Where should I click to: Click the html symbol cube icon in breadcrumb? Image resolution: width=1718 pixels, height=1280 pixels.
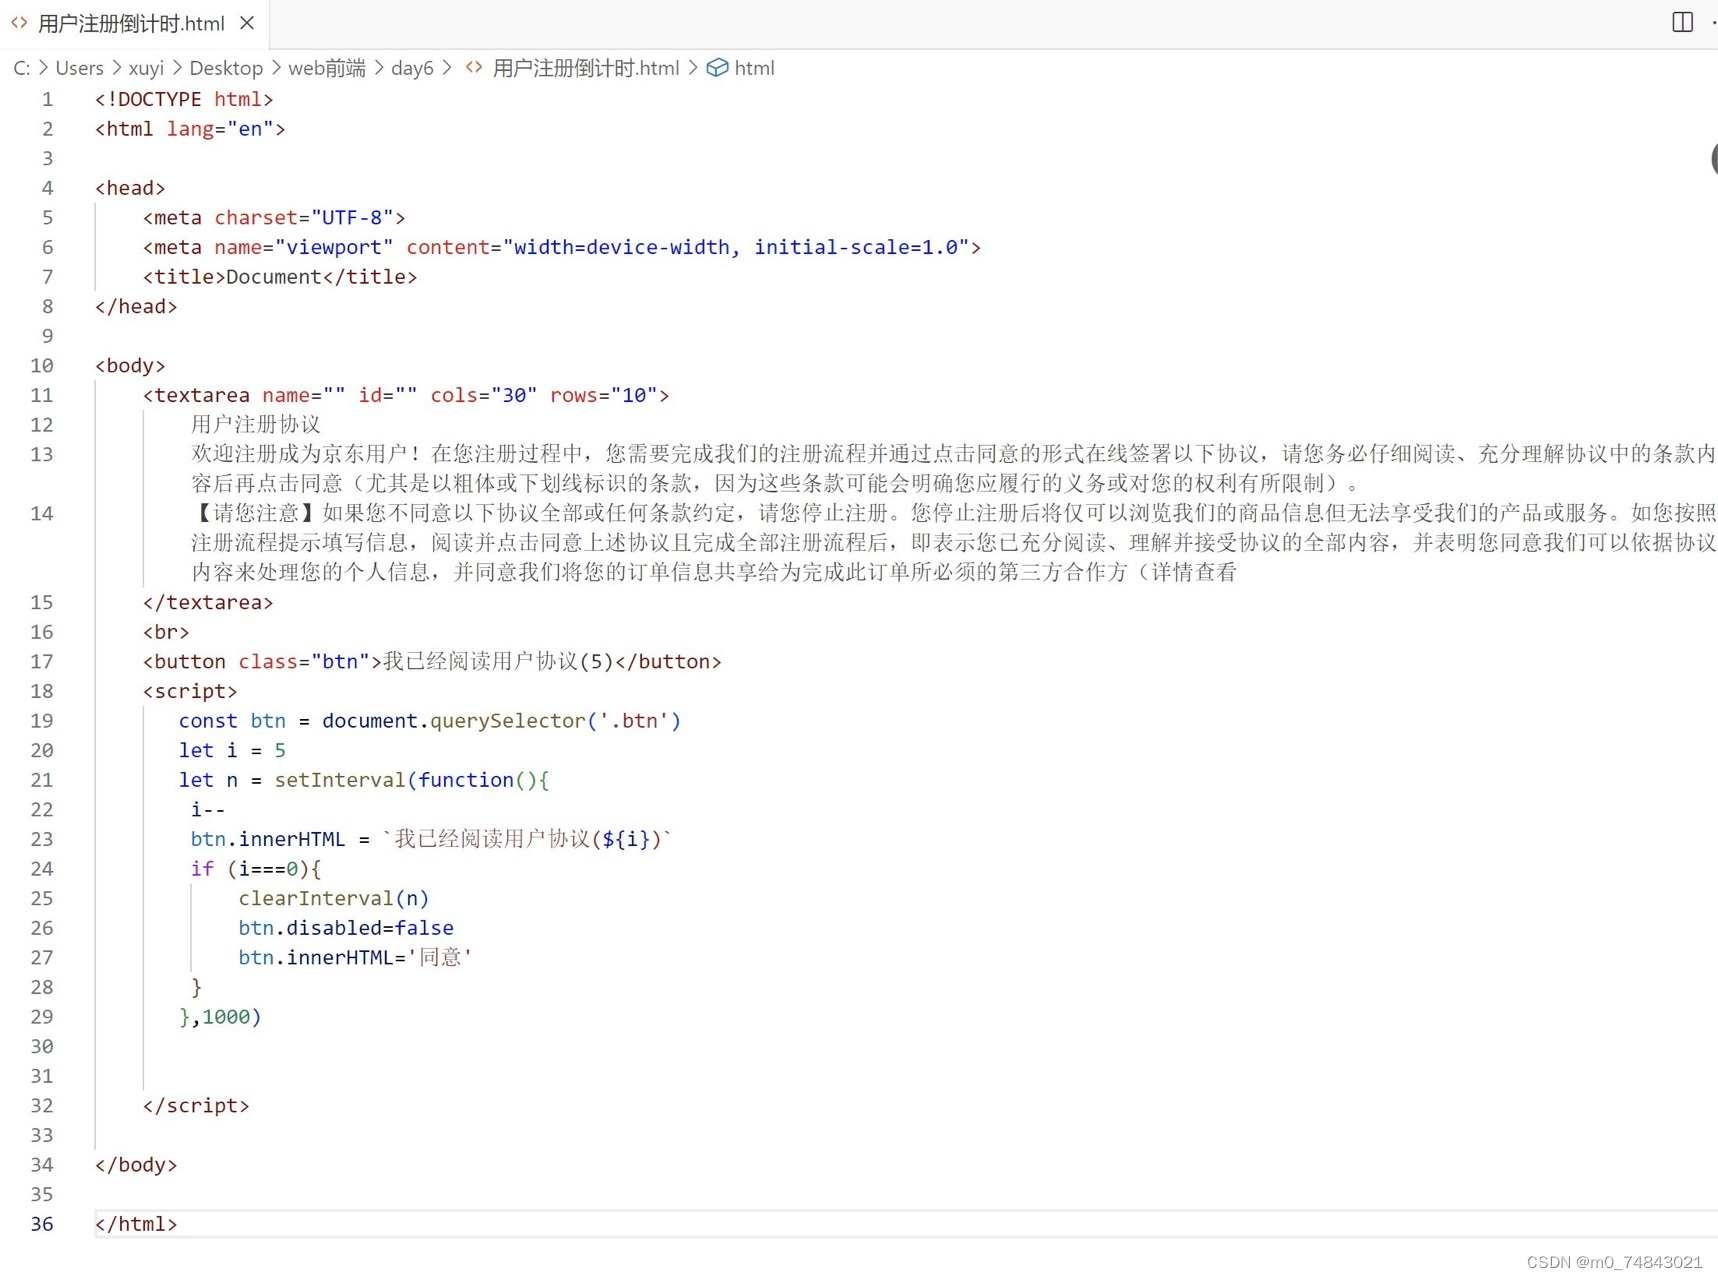pyautogui.click(x=717, y=68)
